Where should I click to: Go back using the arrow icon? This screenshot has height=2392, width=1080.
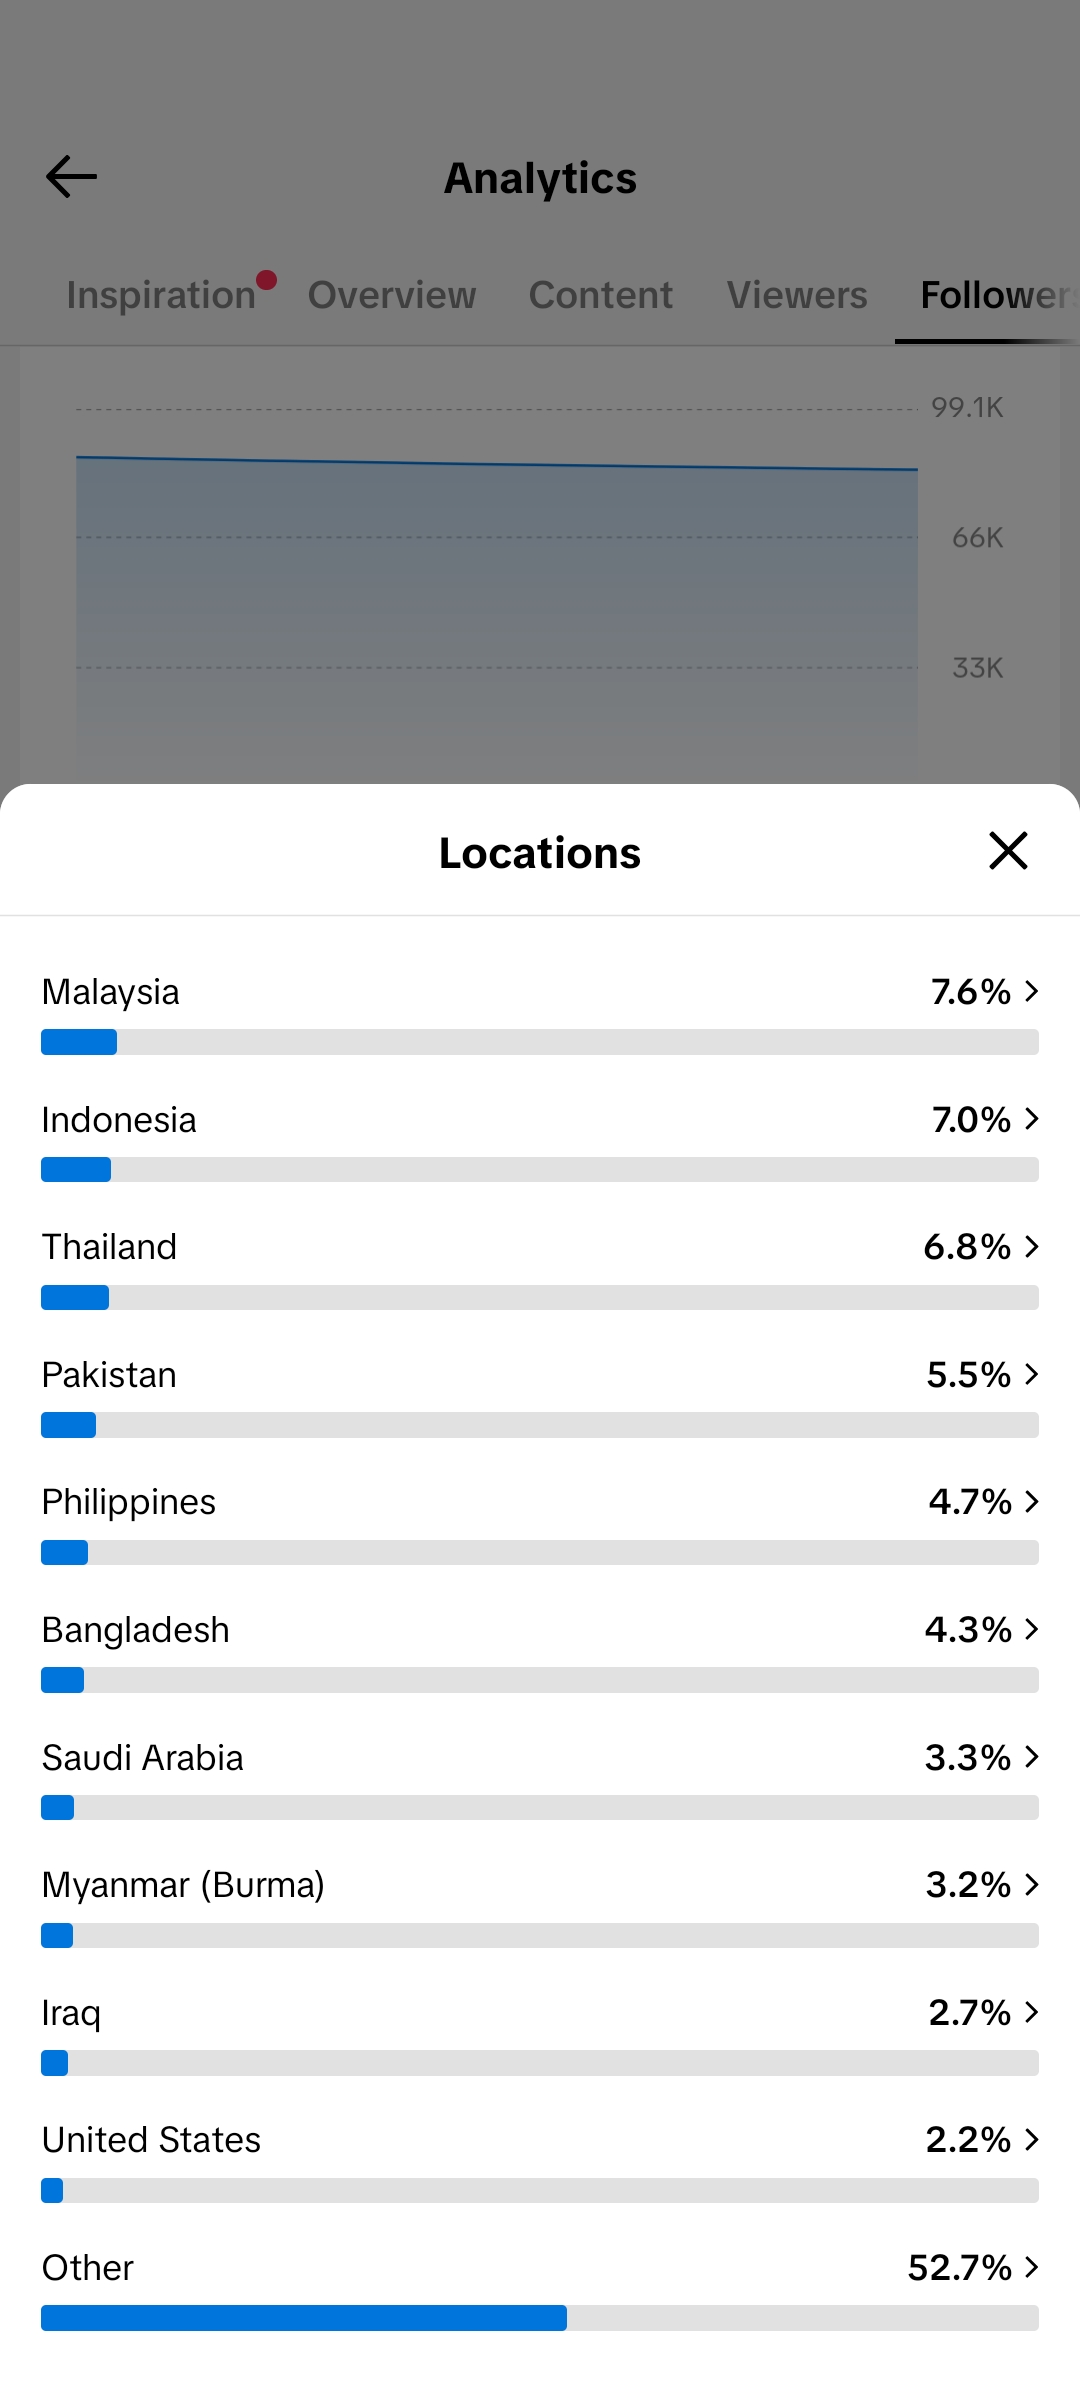point(71,177)
